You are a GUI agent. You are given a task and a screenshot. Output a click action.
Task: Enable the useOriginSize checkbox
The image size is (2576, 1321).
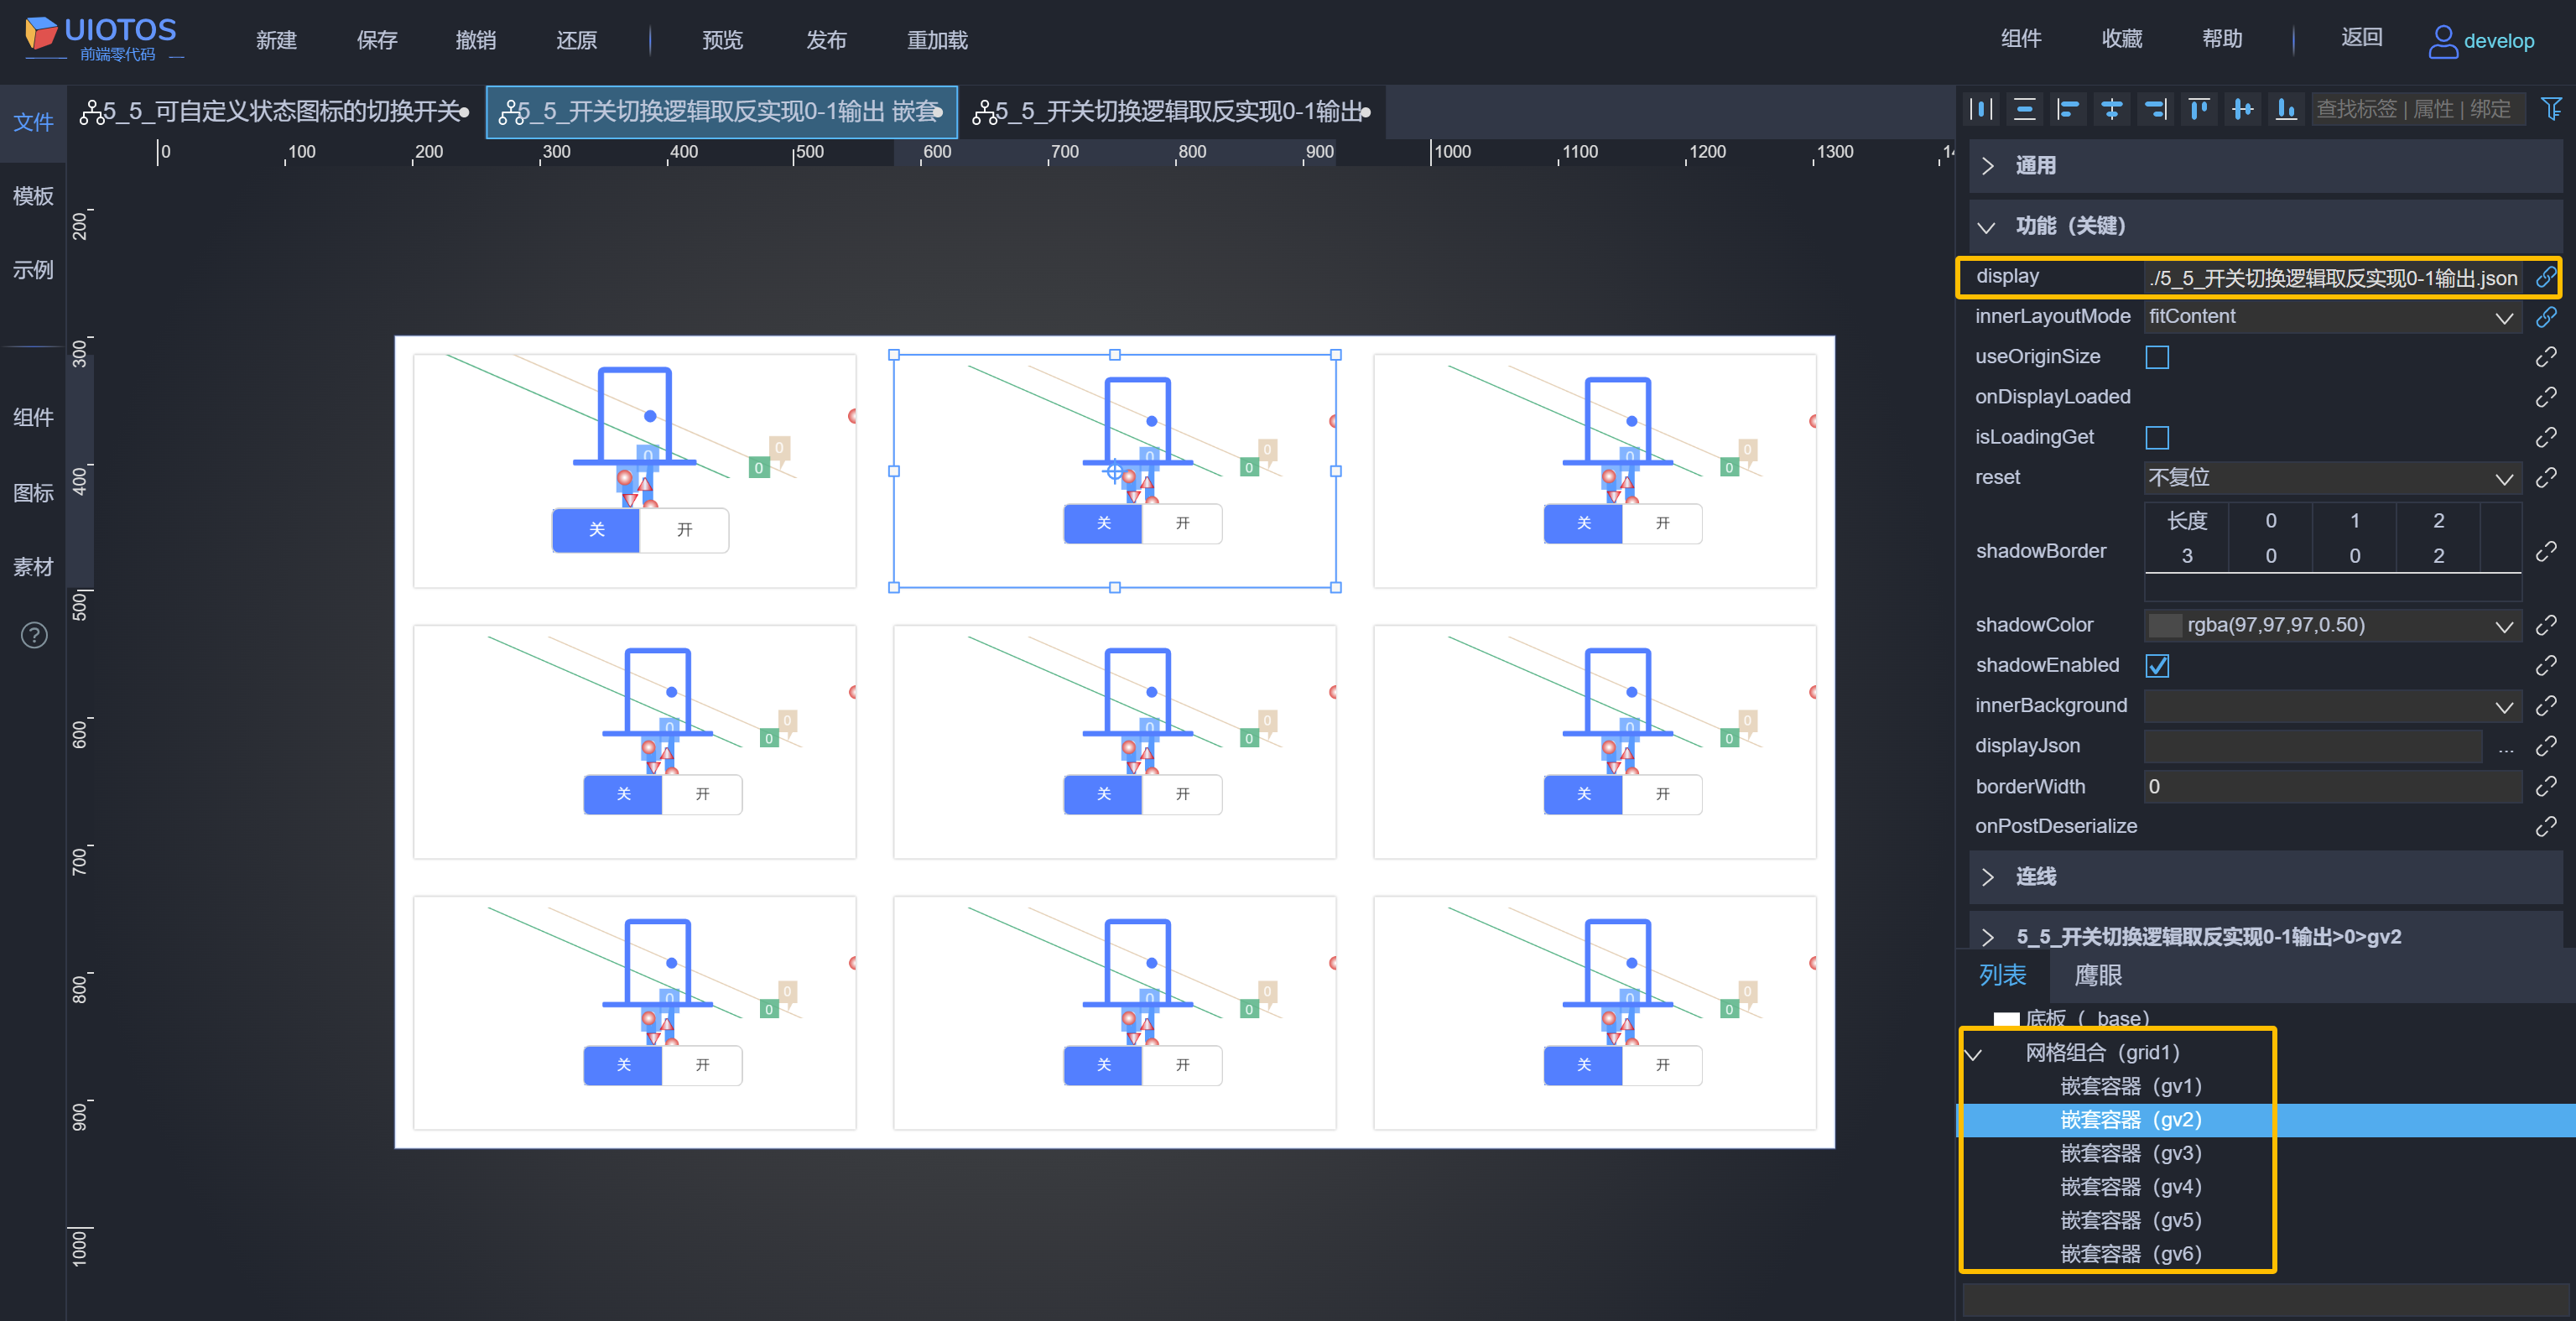[x=2157, y=357]
